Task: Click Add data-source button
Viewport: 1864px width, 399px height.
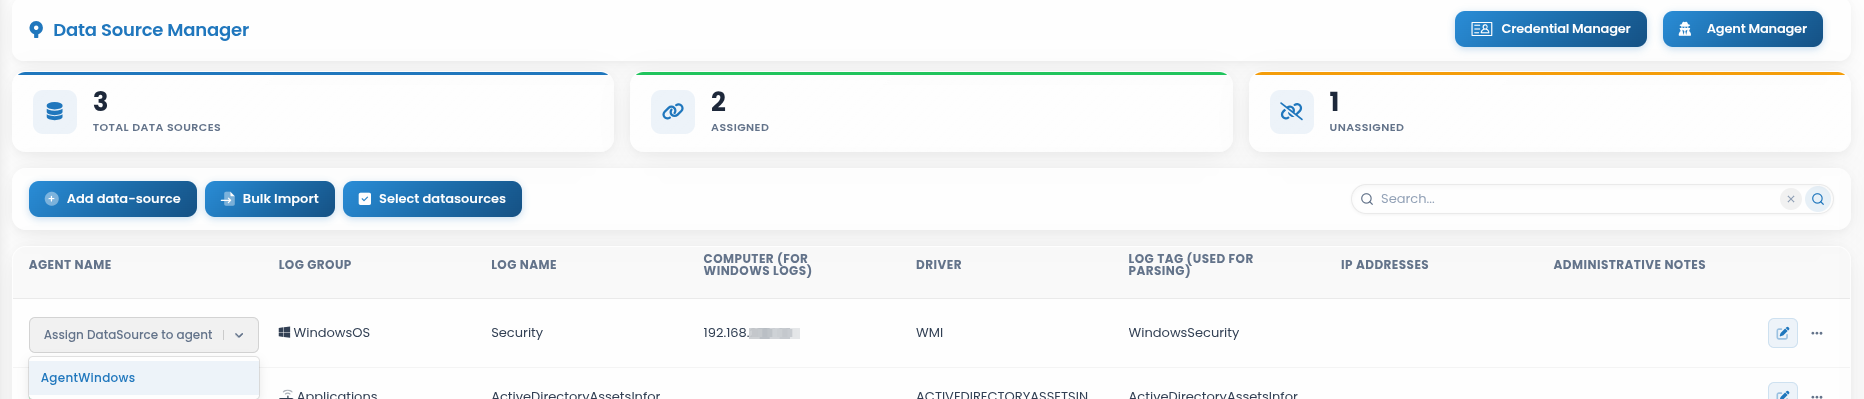Action: 113,199
